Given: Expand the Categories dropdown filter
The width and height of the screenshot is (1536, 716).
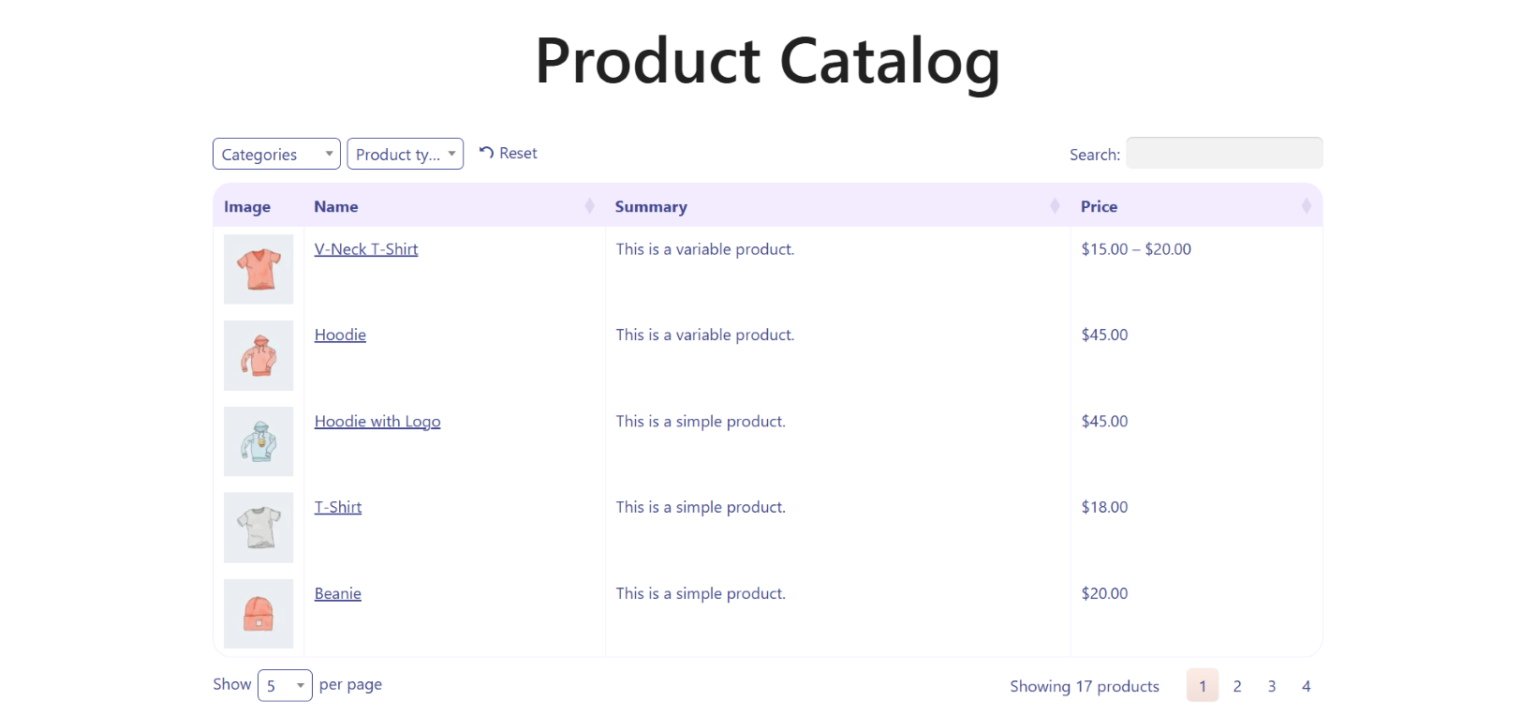Looking at the screenshot, I should point(276,154).
